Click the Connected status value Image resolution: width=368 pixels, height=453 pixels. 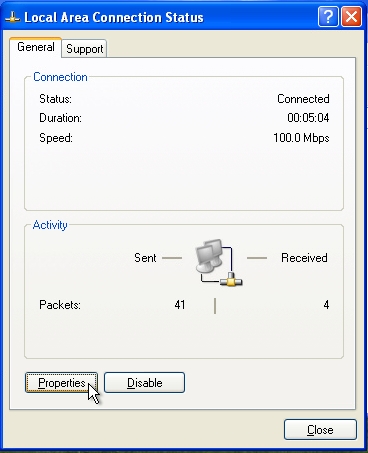click(303, 99)
